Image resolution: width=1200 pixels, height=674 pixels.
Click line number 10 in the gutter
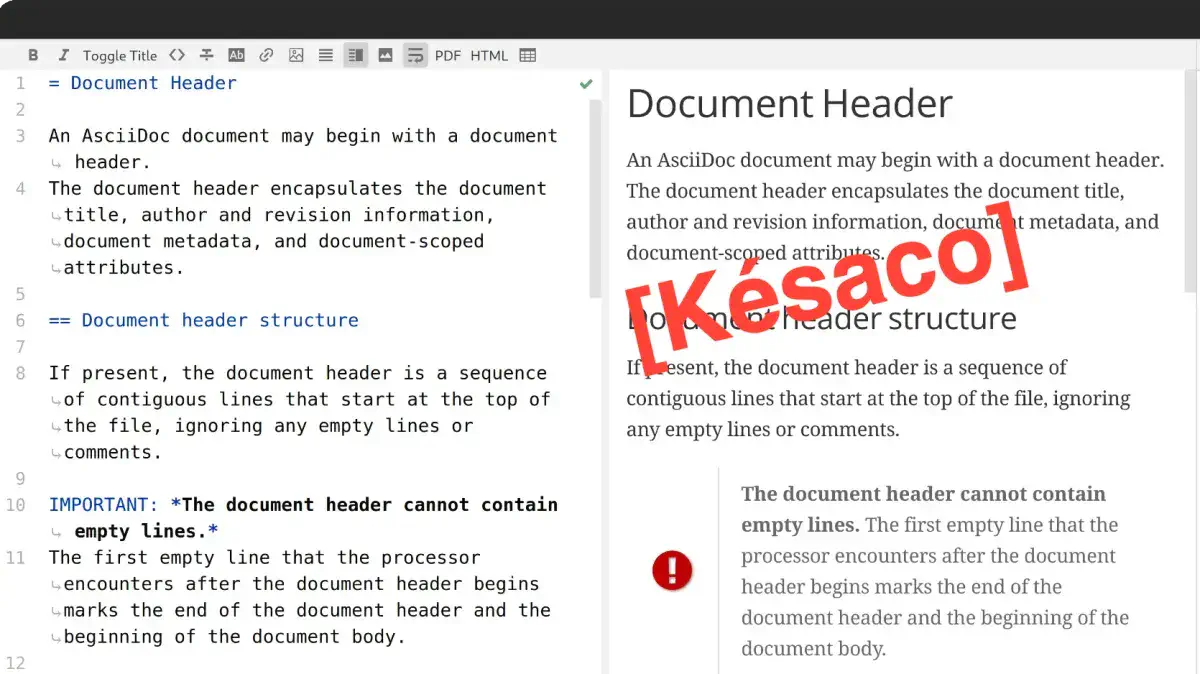tap(16, 505)
